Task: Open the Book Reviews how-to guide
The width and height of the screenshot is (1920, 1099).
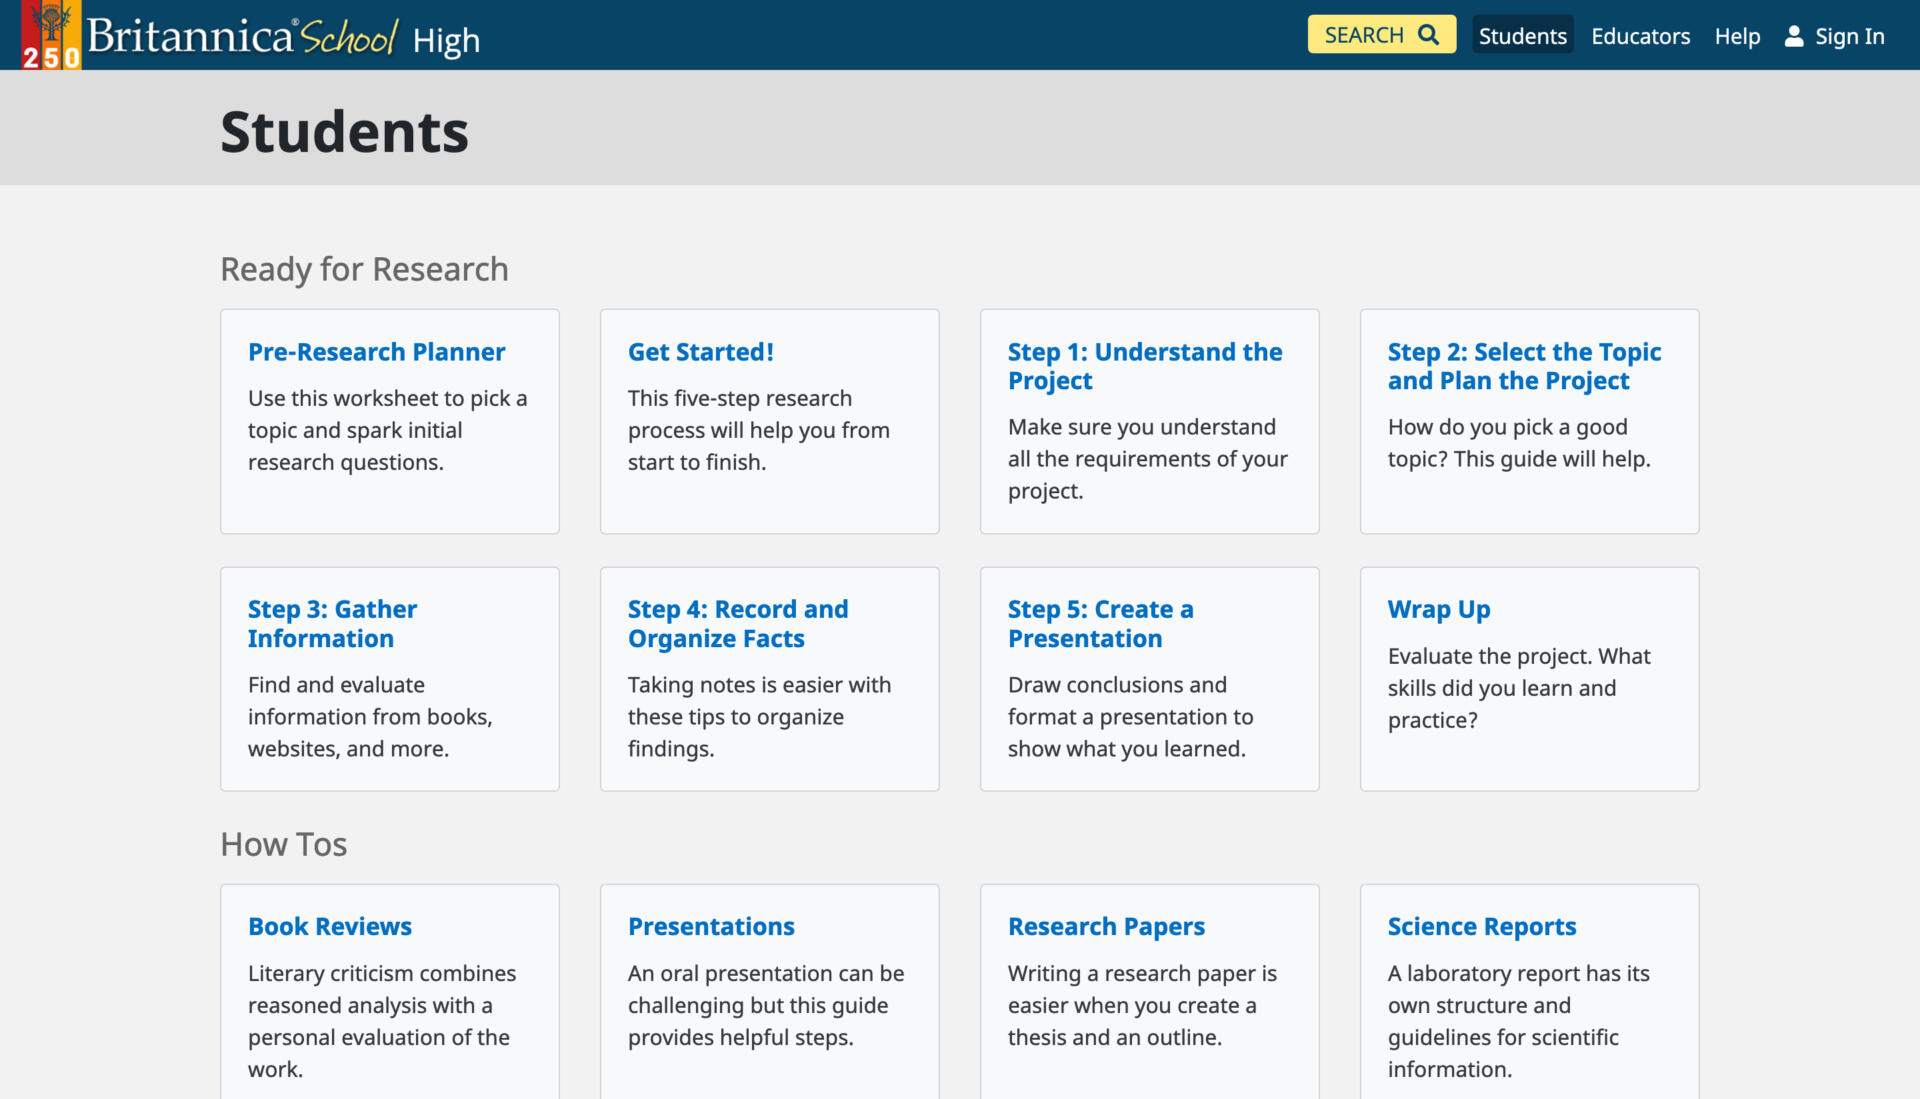Action: [330, 926]
